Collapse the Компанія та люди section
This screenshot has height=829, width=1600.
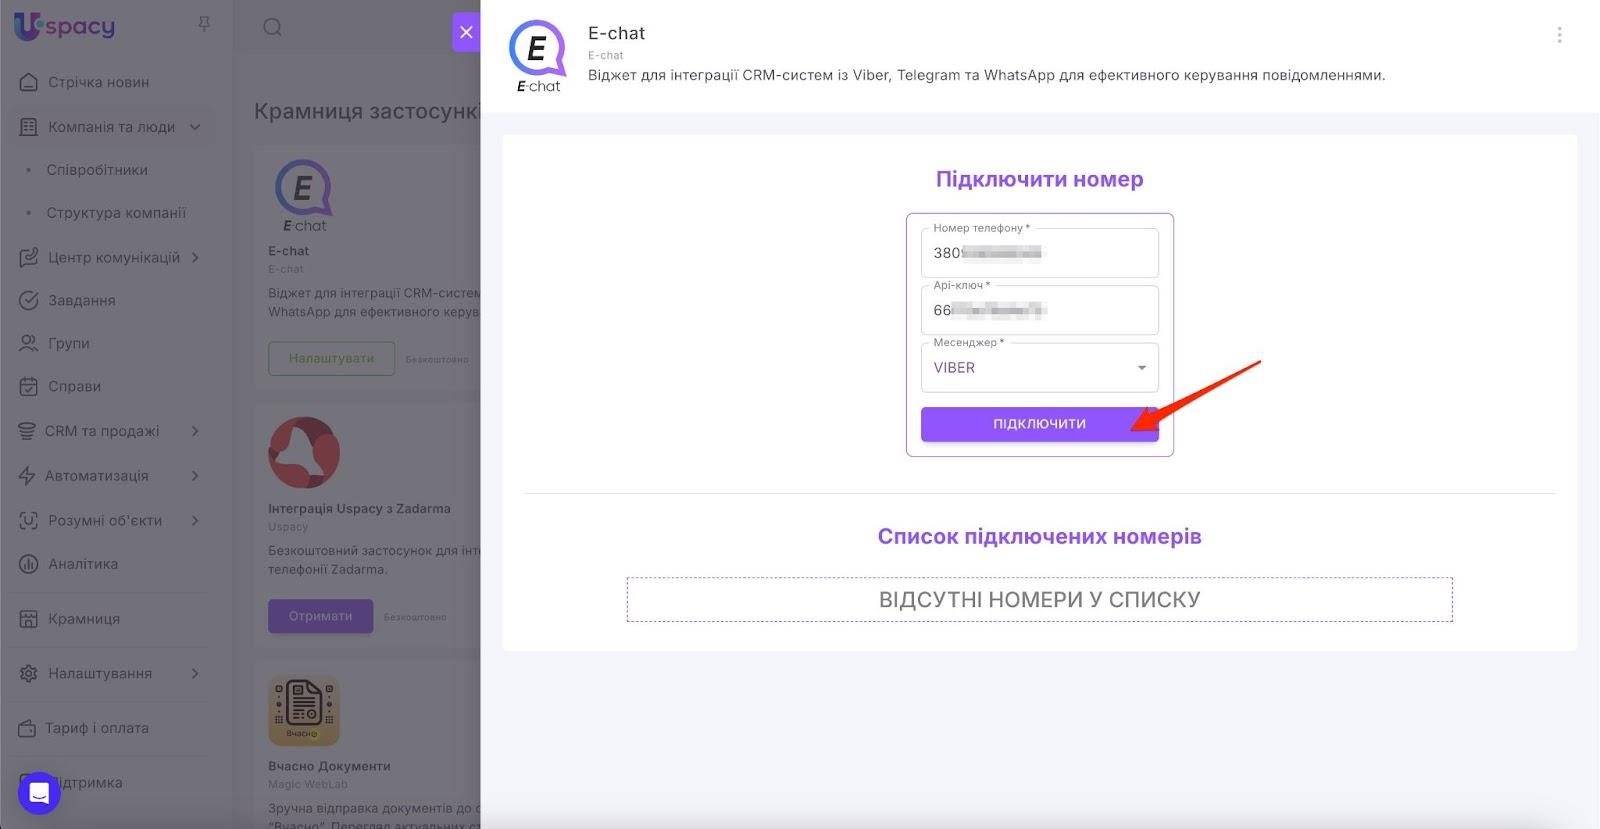pyautogui.click(x=195, y=127)
